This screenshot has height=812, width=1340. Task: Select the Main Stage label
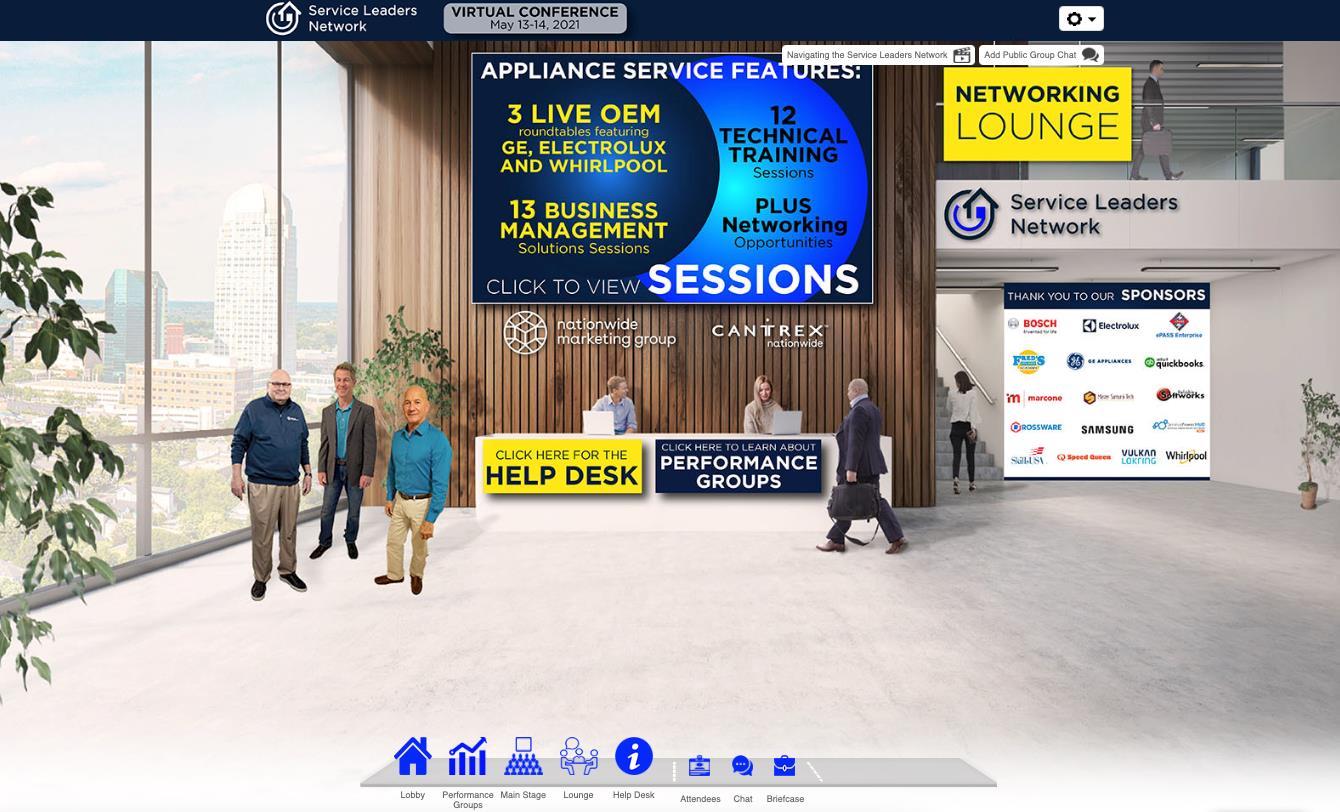(523, 795)
